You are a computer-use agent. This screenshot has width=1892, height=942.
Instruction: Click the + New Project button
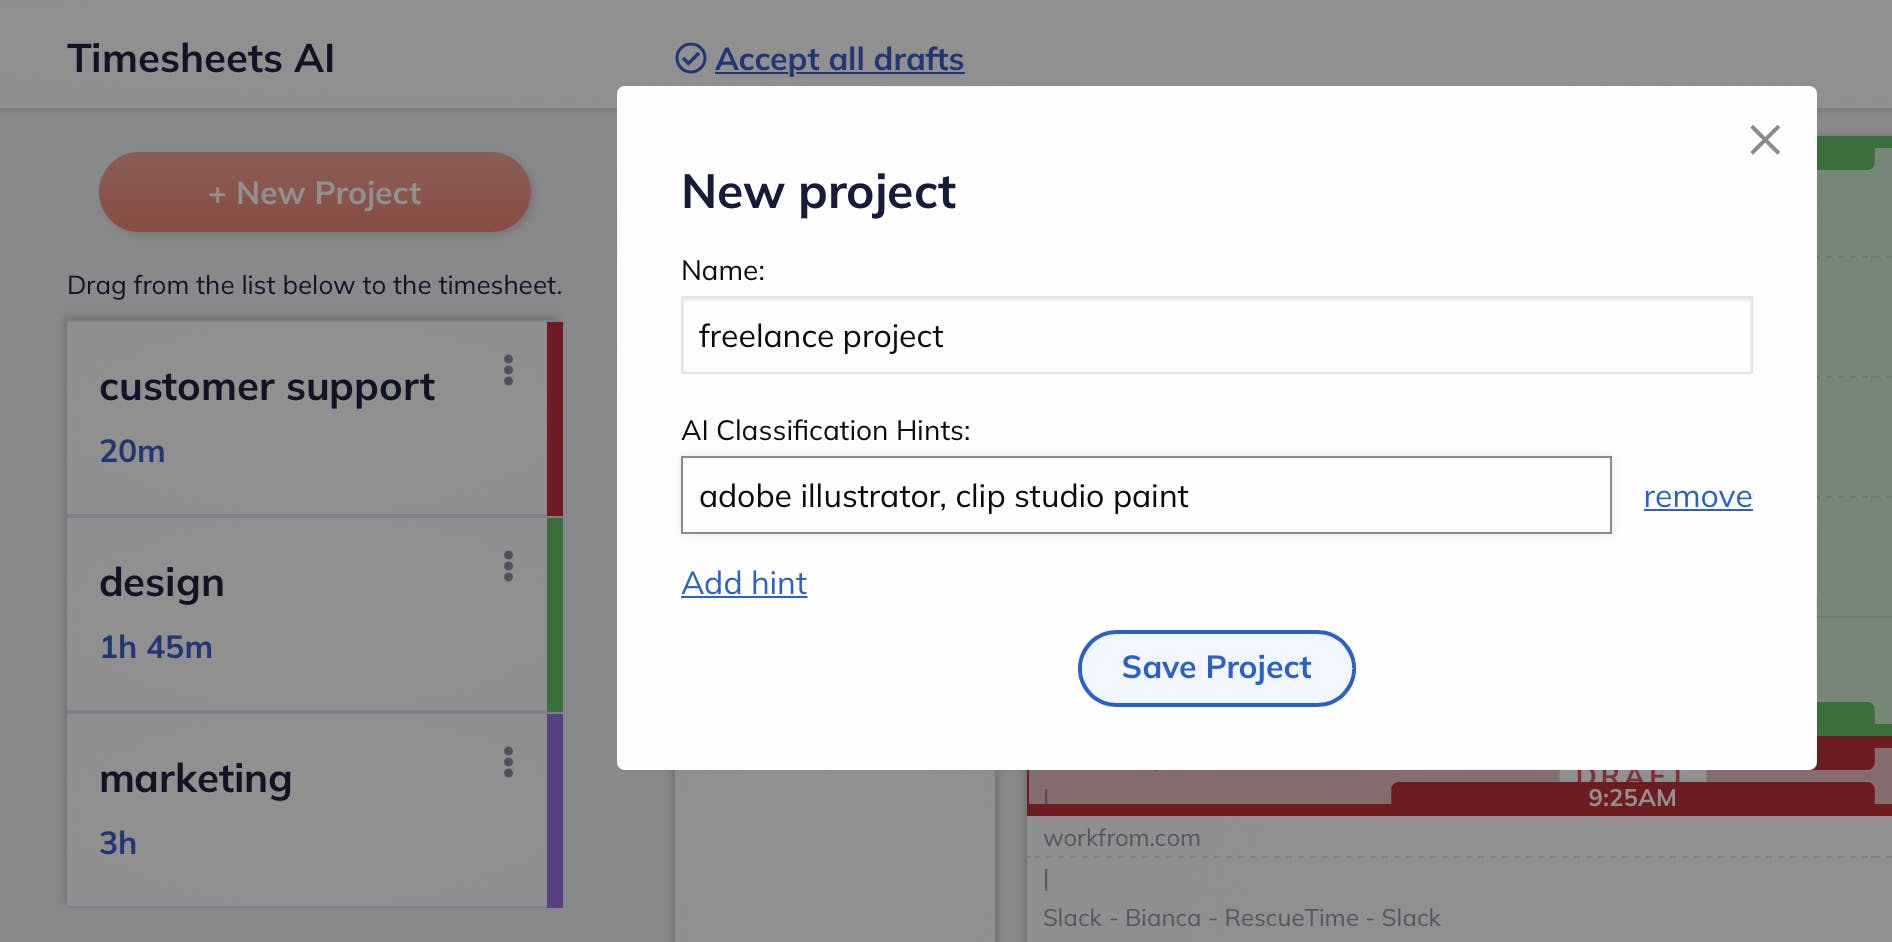click(x=314, y=192)
